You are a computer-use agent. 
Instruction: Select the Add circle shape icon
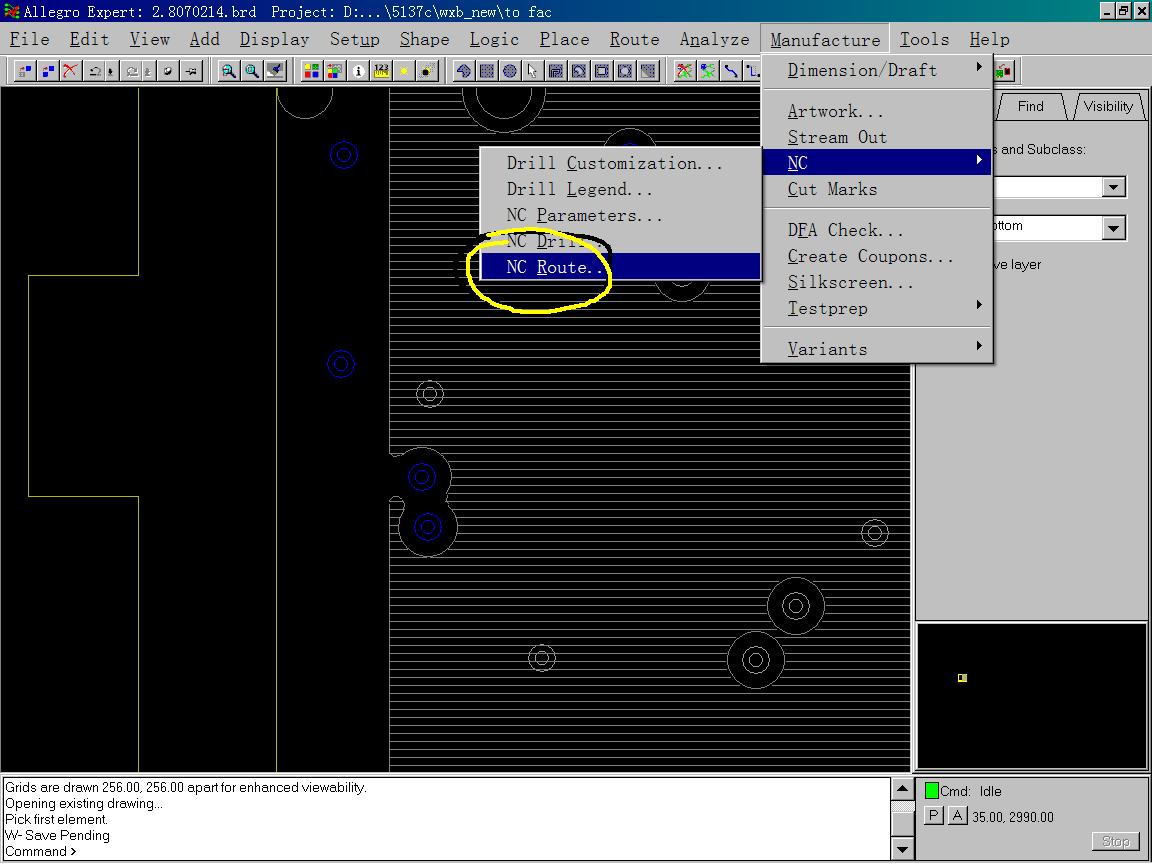click(509, 71)
